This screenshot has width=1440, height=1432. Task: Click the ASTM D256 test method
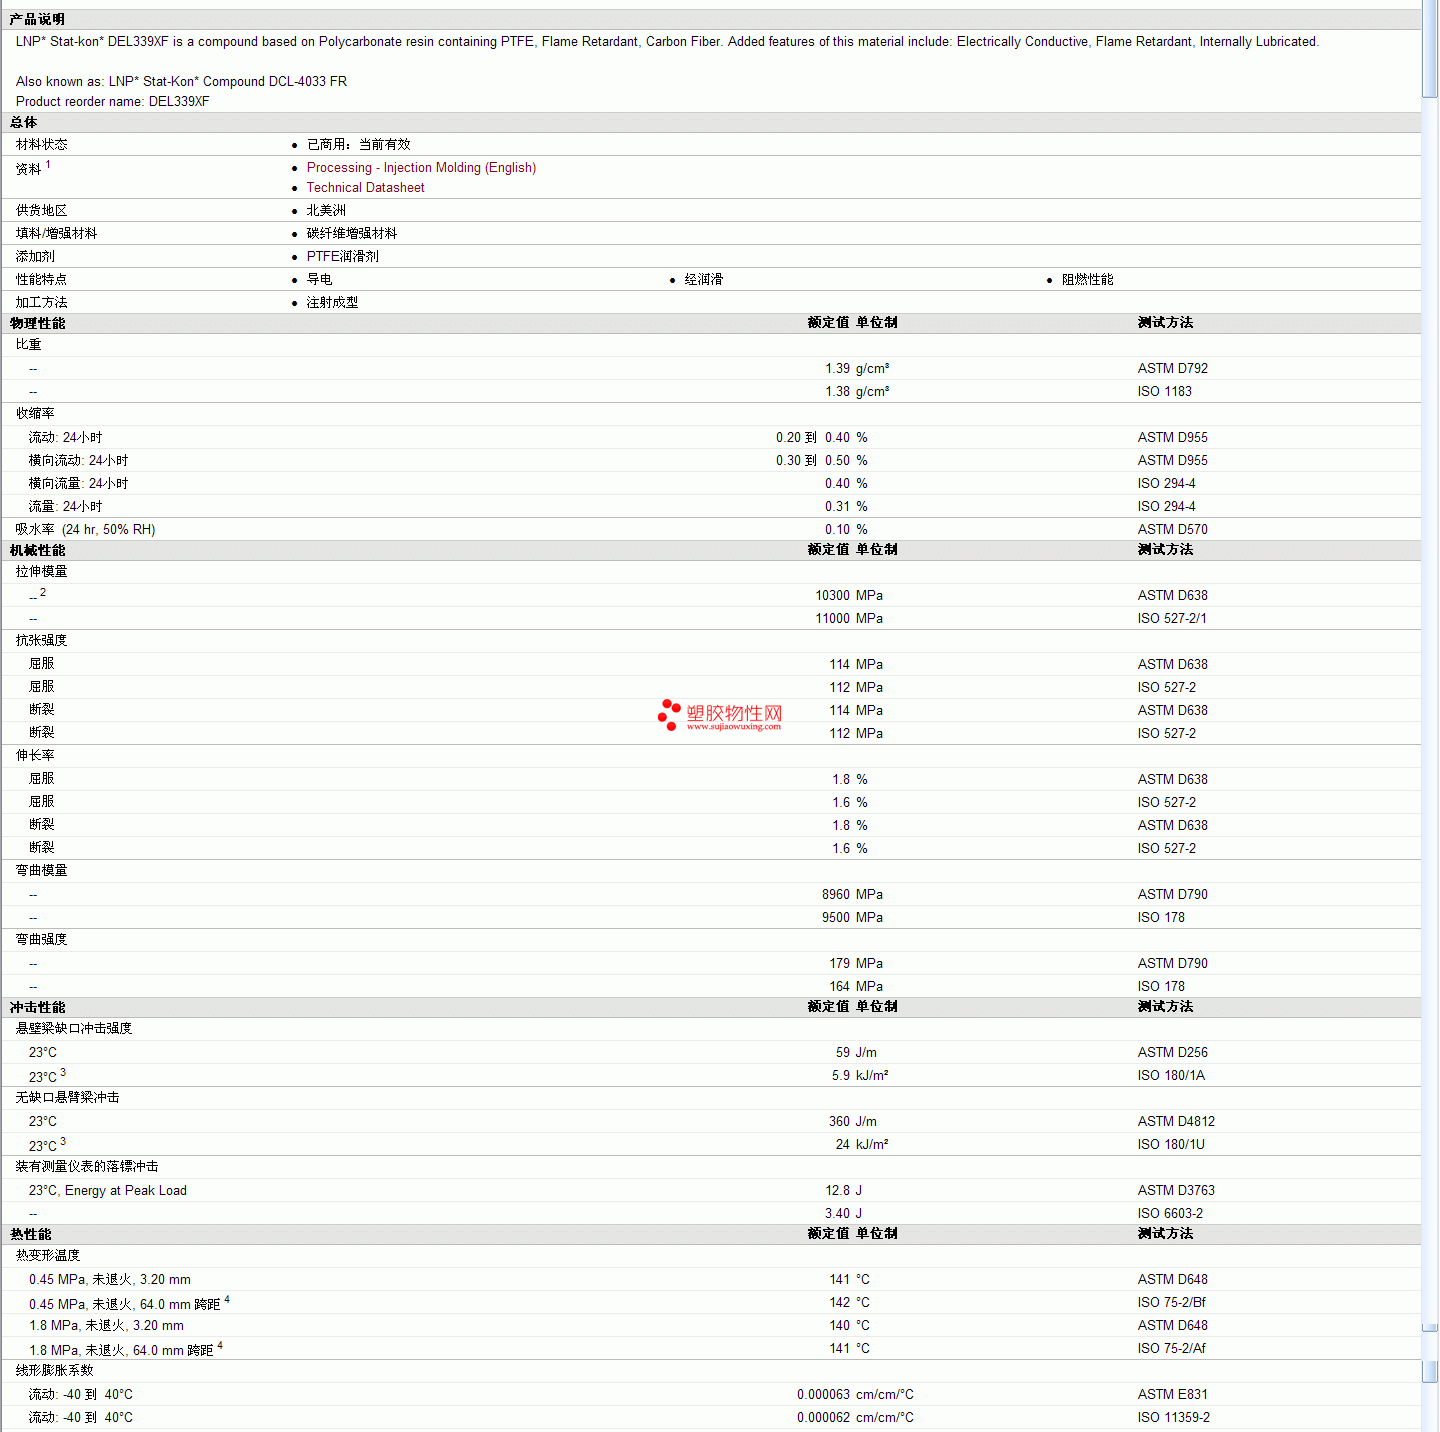click(x=1173, y=1053)
